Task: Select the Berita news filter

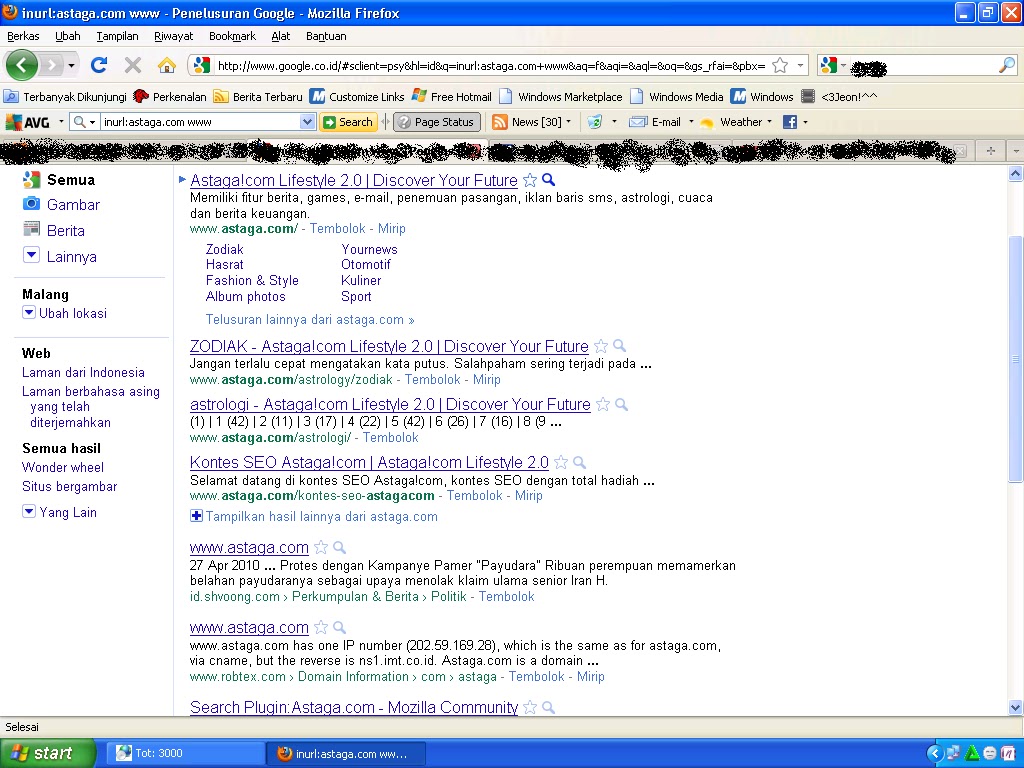Action: [65, 231]
